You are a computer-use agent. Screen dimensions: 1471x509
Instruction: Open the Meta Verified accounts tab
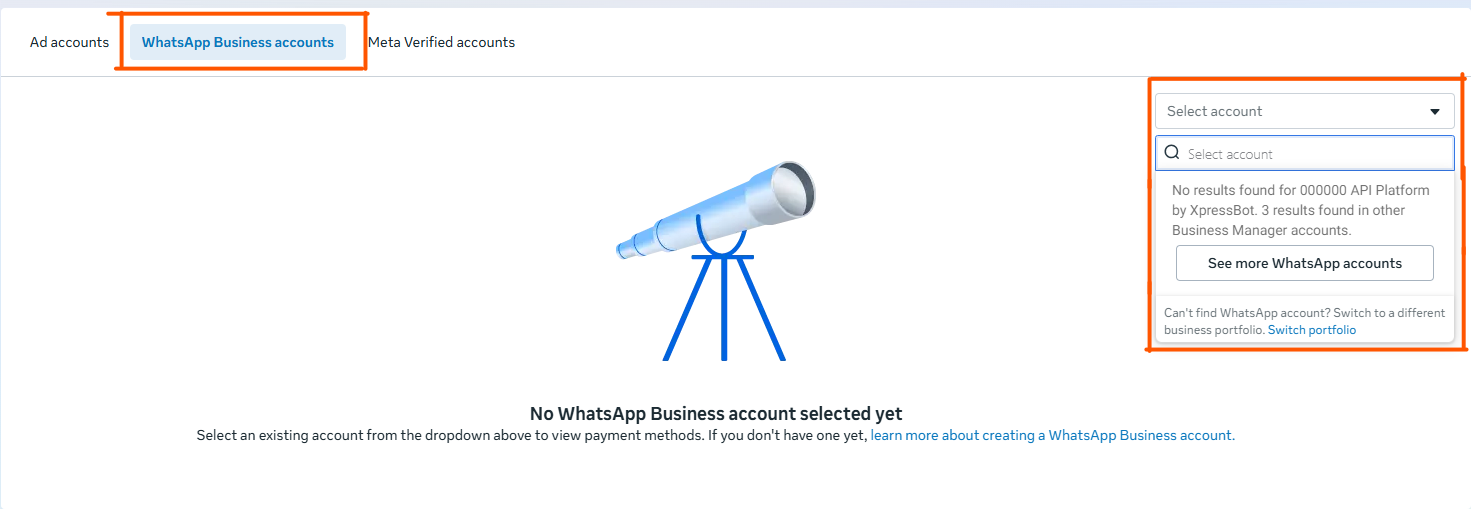(441, 42)
